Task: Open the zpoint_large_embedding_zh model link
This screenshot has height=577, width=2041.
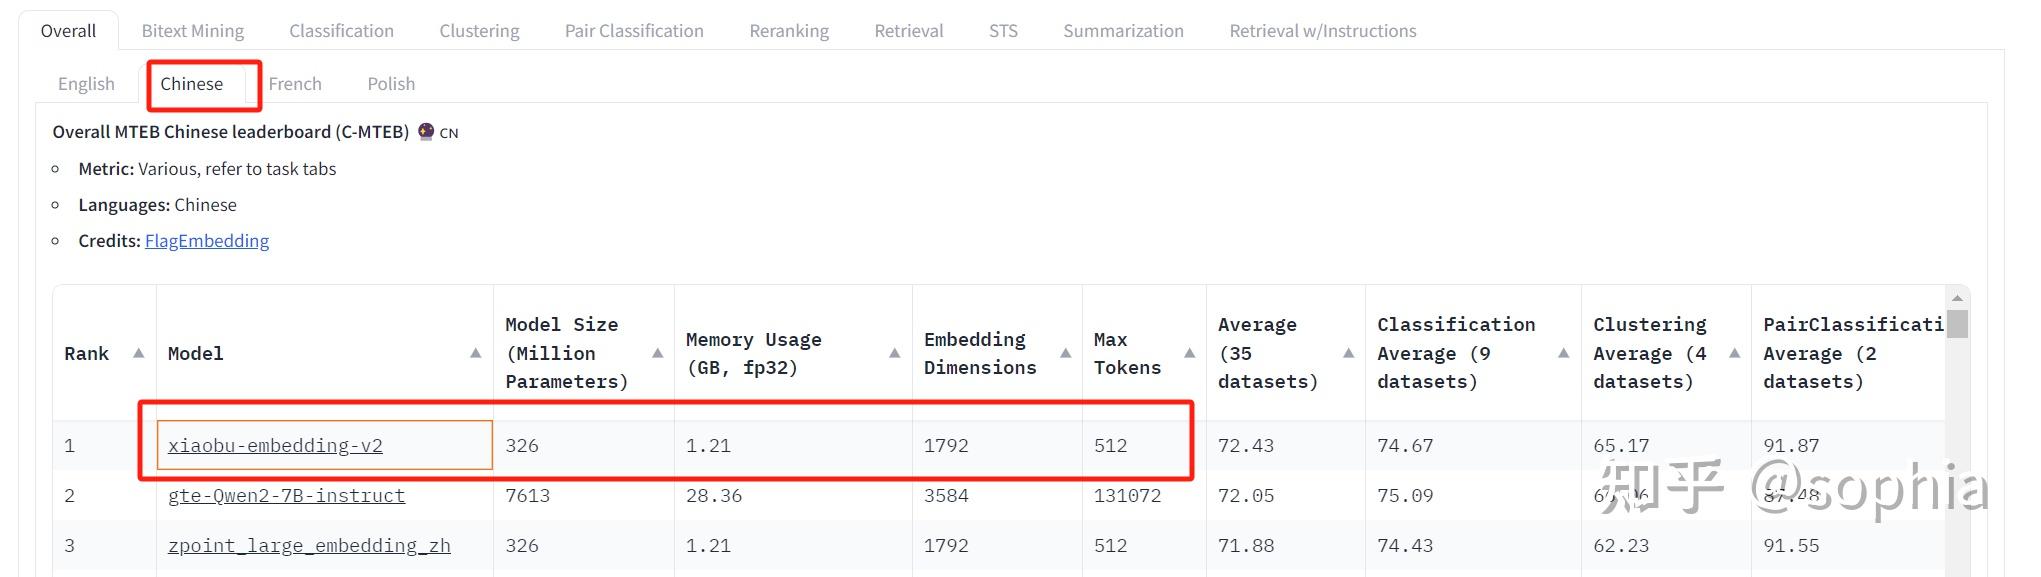Action: point(309,545)
